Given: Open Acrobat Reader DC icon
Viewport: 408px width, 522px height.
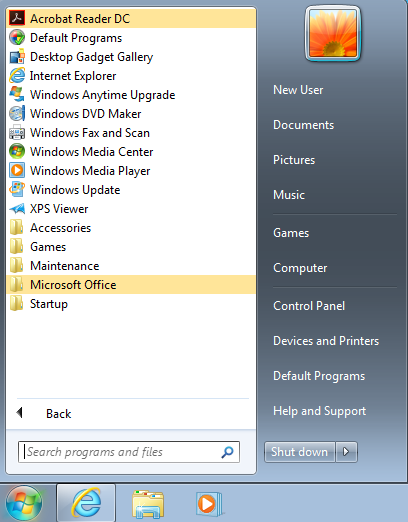Looking at the screenshot, I should [x=17, y=18].
